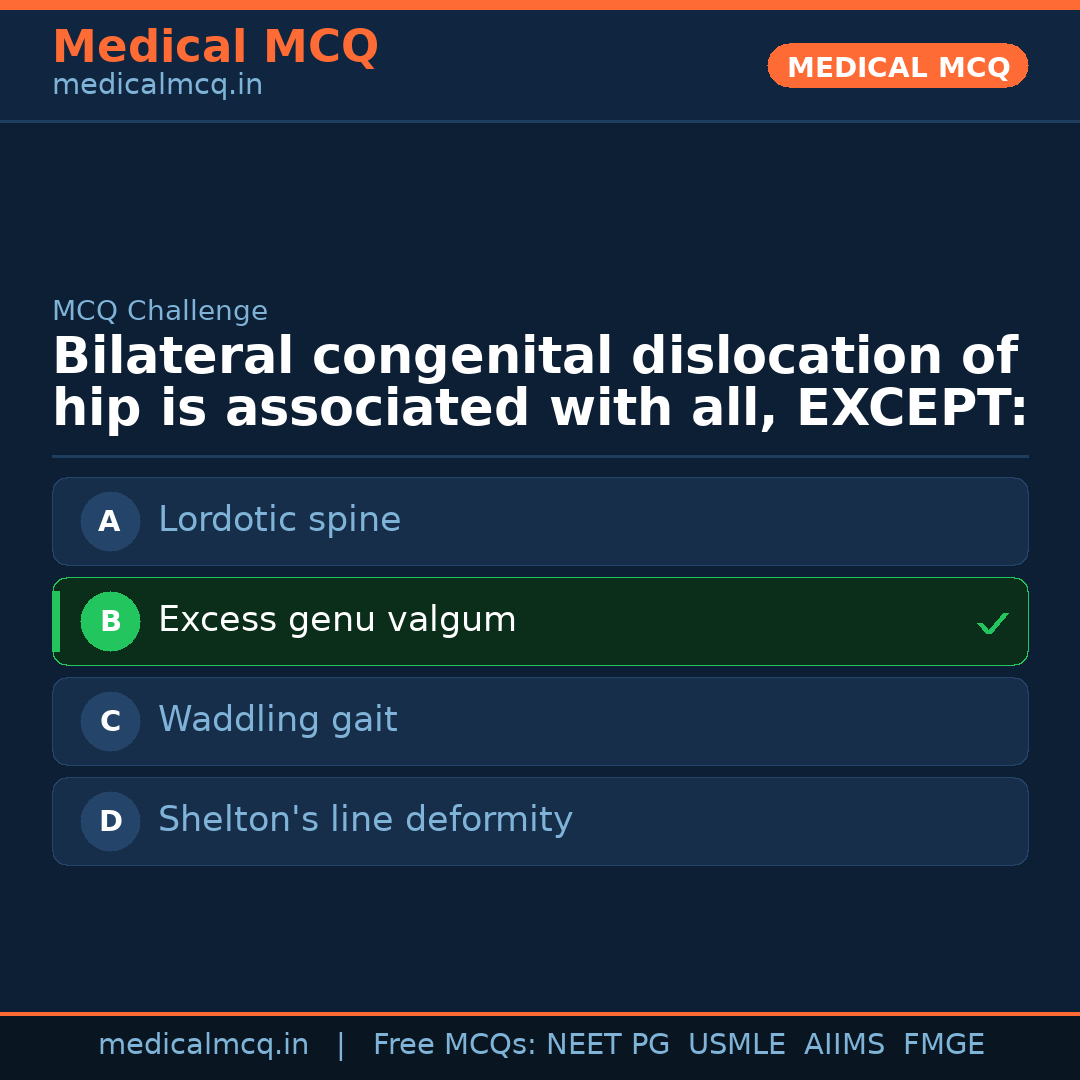Select the letter C option circle

110,721
